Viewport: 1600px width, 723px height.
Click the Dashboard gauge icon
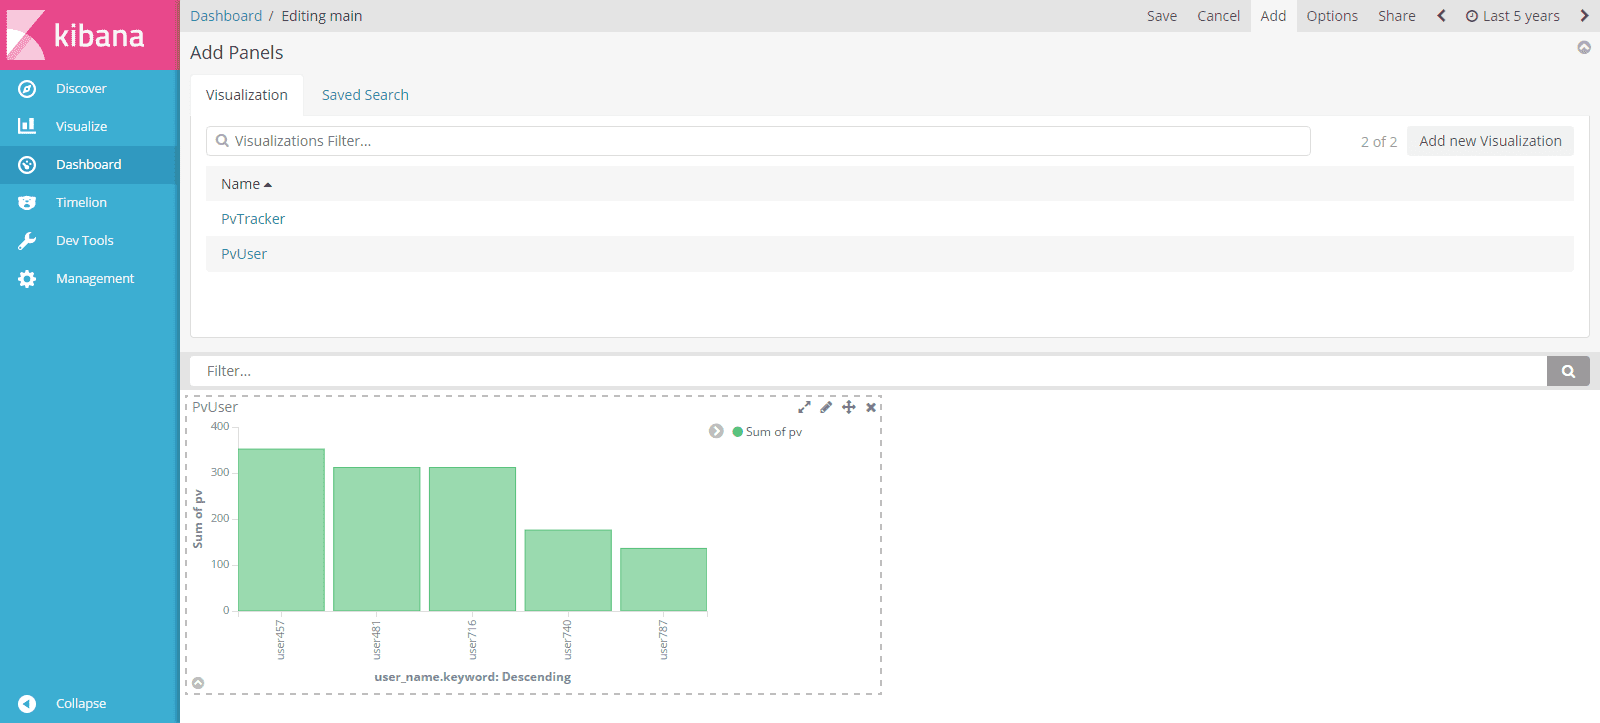[27, 165]
